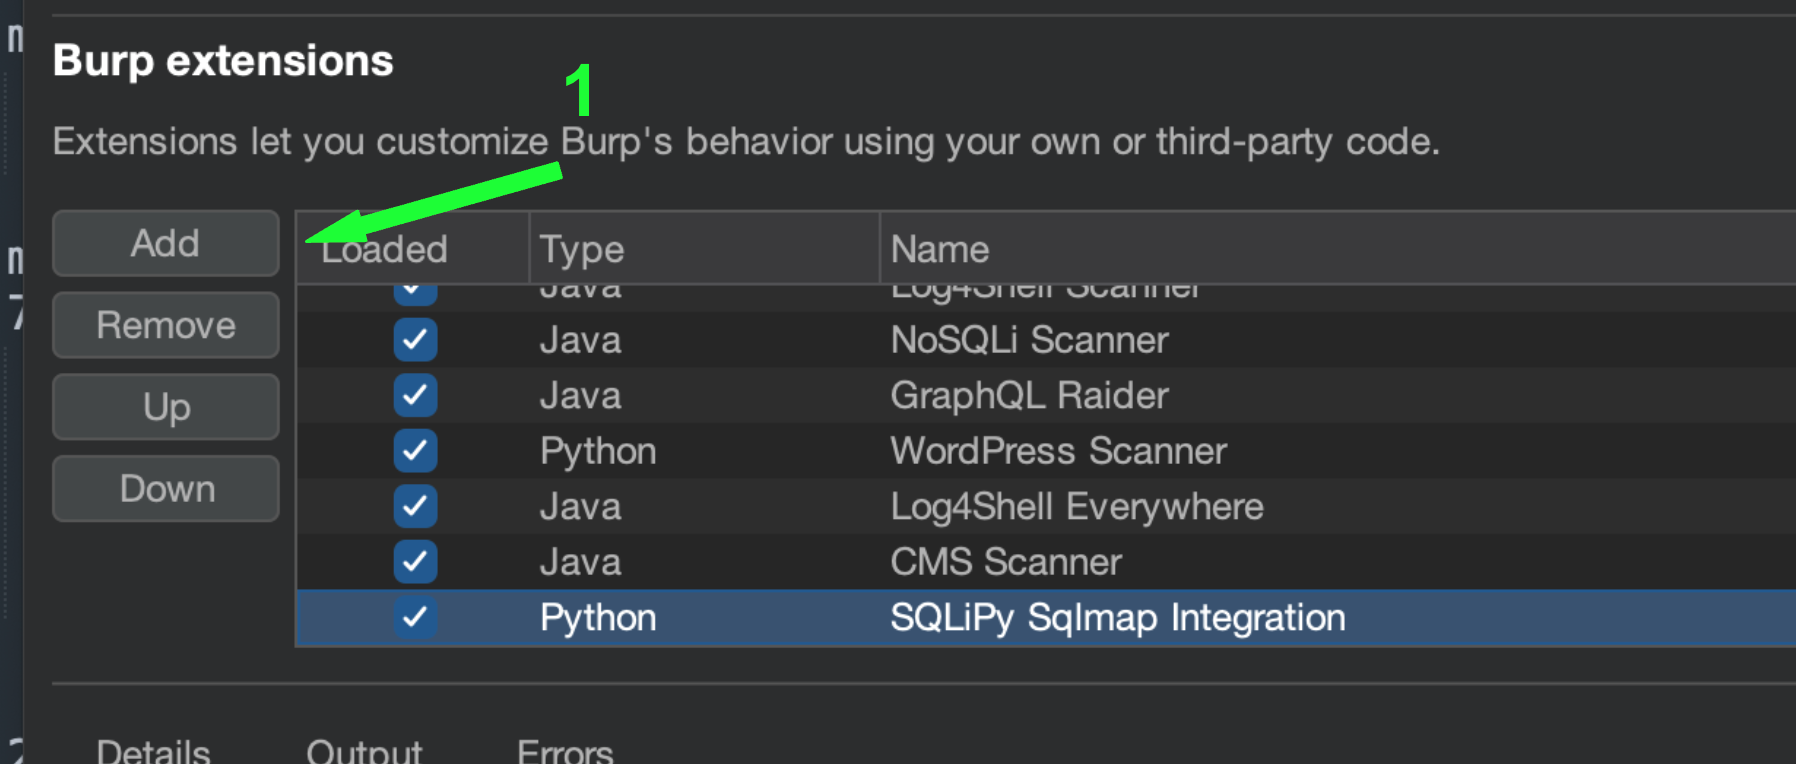The width and height of the screenshot is (1796, 764).
Task: Uncheck Loaded for CMS Scanner
Action: pyautogui.click(x=415, y=562)
